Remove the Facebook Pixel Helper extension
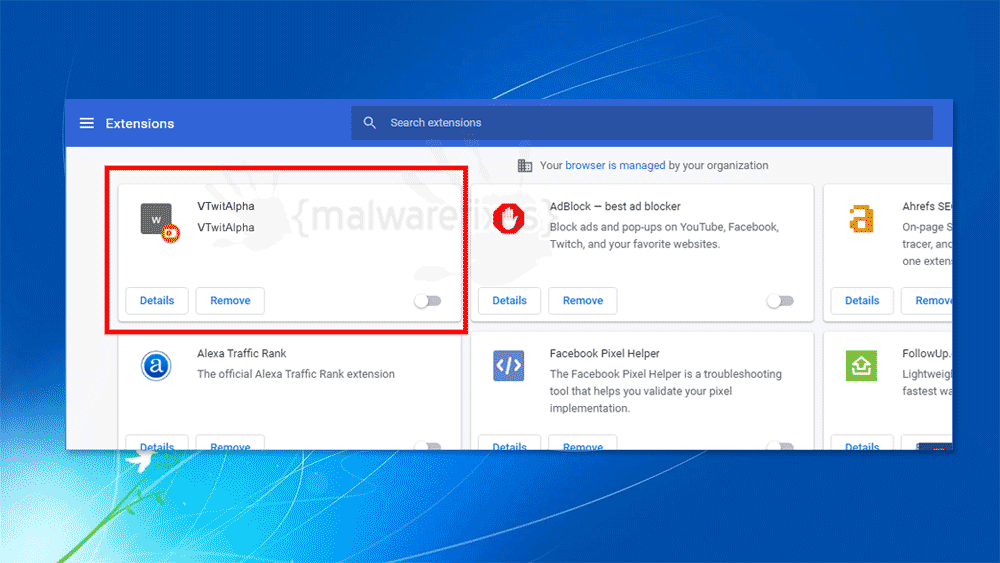This screenshot has width=1000, height=563. click(x=583, y=443)
